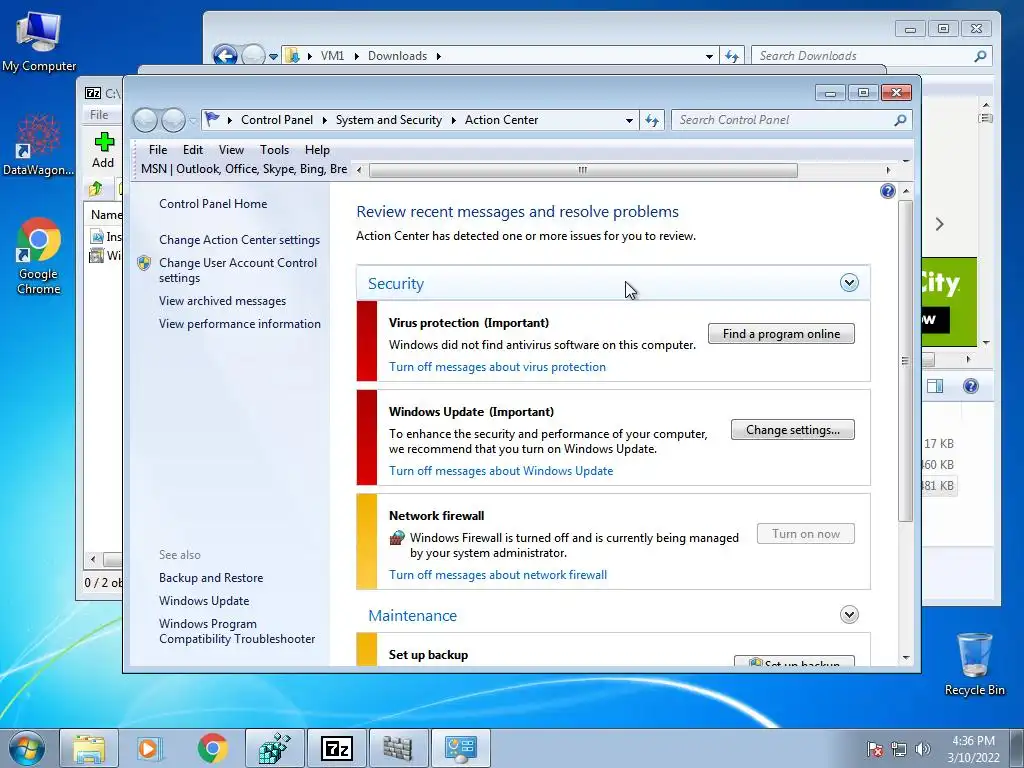Click the refresh button beside Control Panel address bar
This screenshot has height=768, width=1024.
[652, 120]
